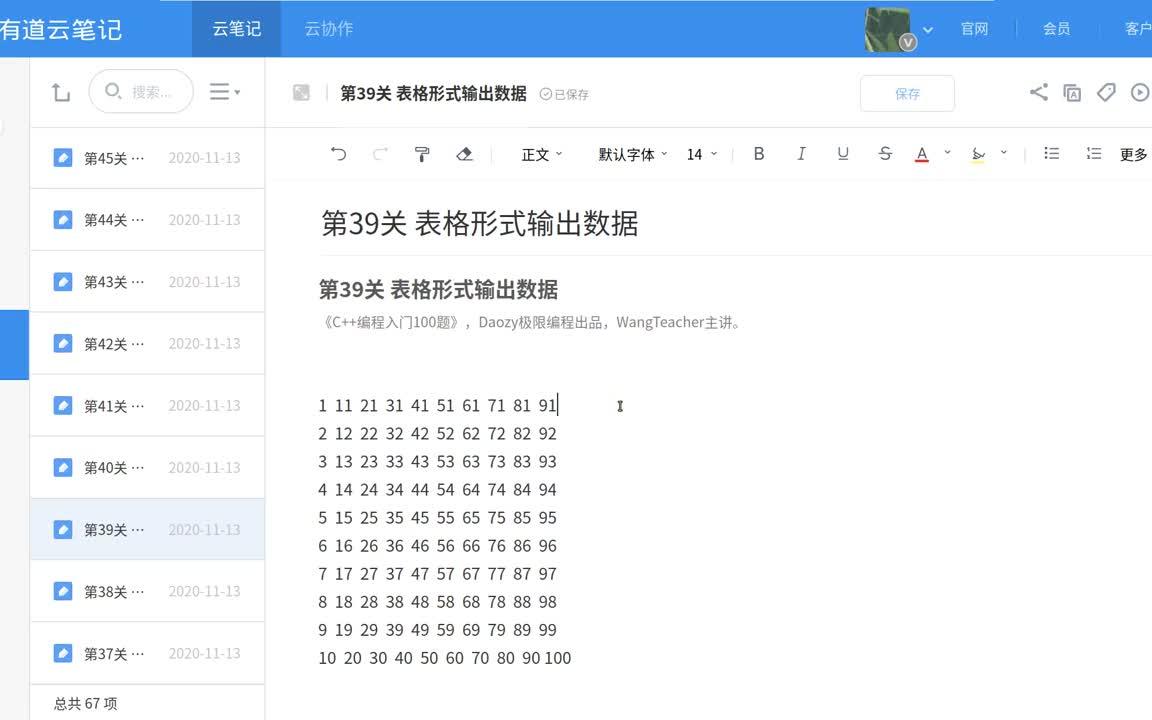Toggle italic formatting
1152x720 pixels.
click(801, 153)
